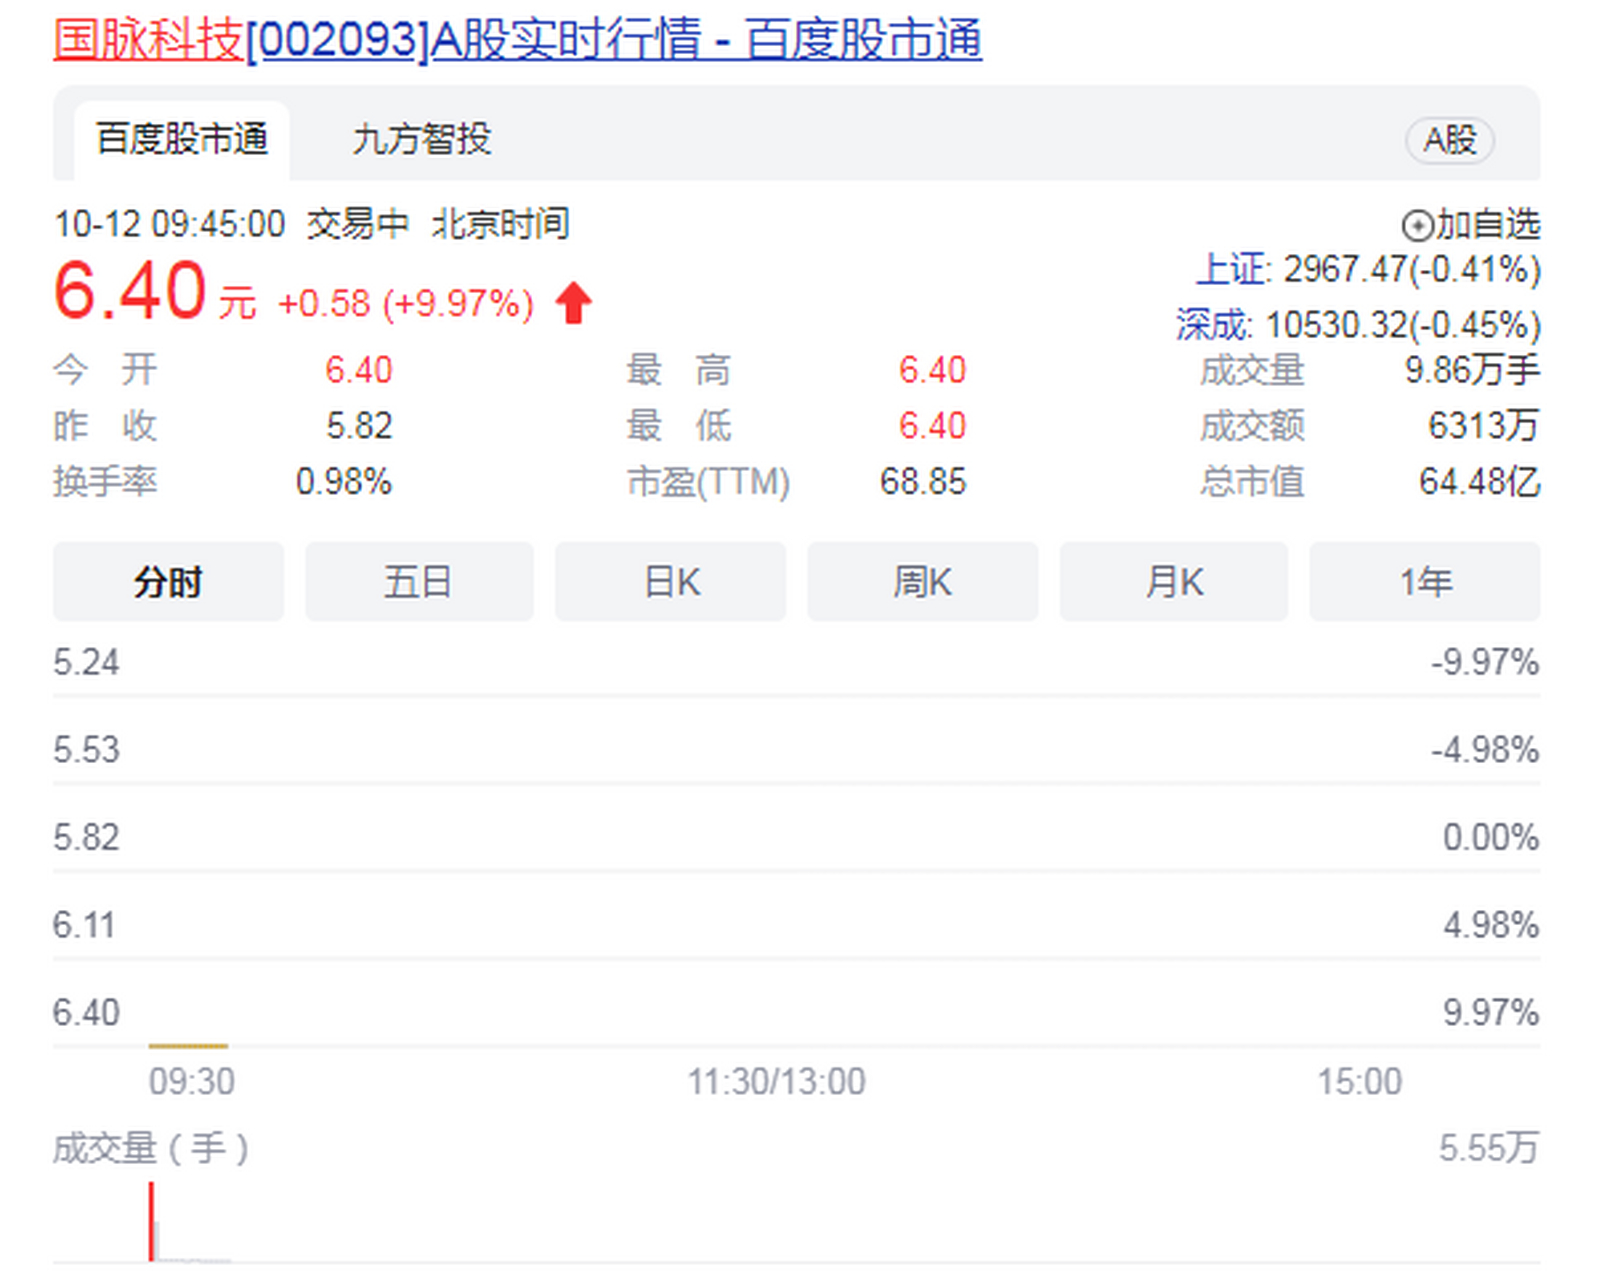Click the timestamp 10-12 09:45:00

click(169, 224)
